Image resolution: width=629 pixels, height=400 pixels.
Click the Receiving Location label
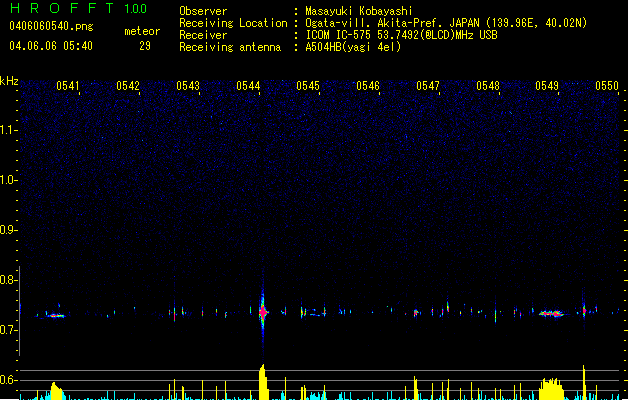coord(233,23)
